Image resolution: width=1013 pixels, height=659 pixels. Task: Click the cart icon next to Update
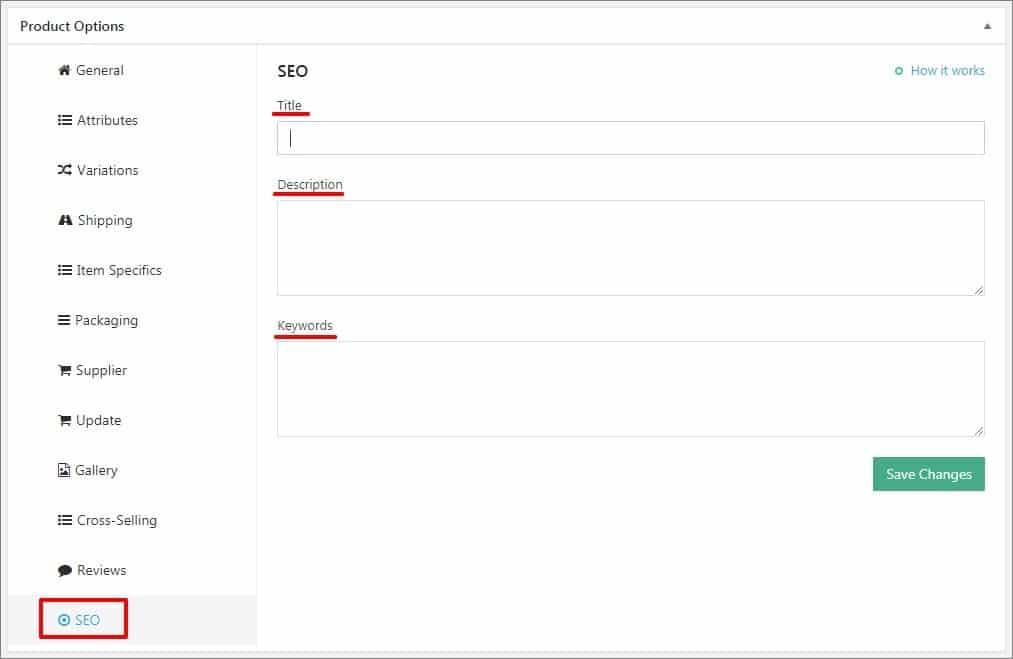click(65, 421)
